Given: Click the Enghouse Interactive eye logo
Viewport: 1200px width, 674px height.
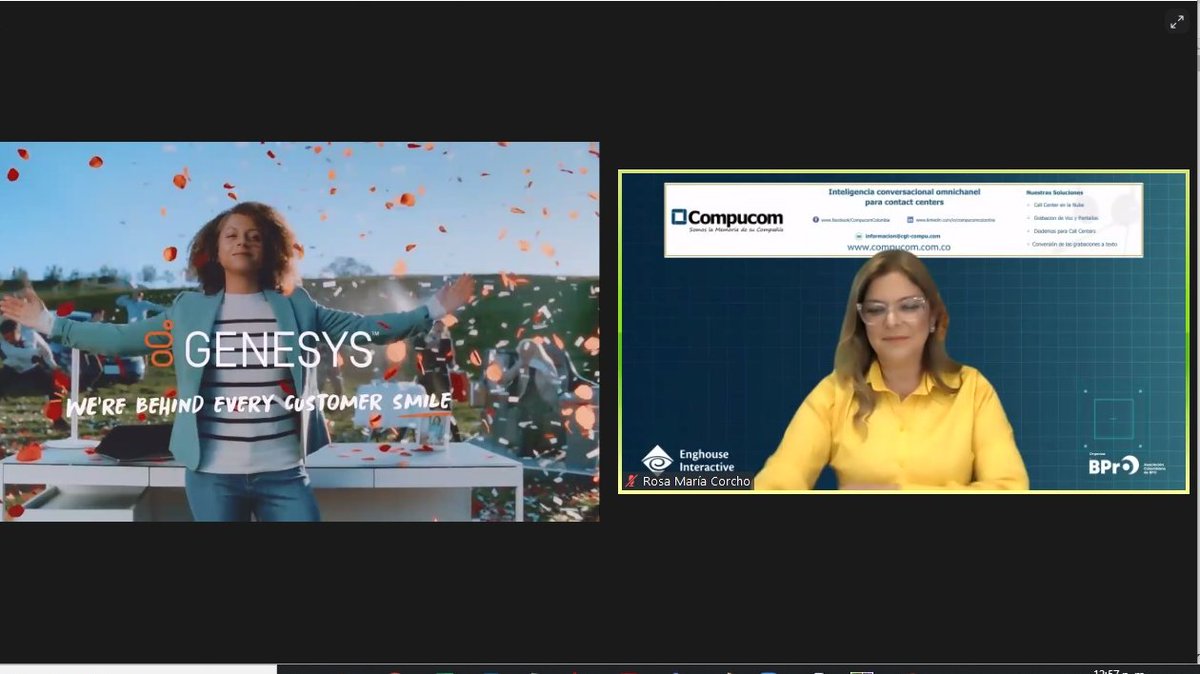Looking at the screenshot, I should click(659, 459).
